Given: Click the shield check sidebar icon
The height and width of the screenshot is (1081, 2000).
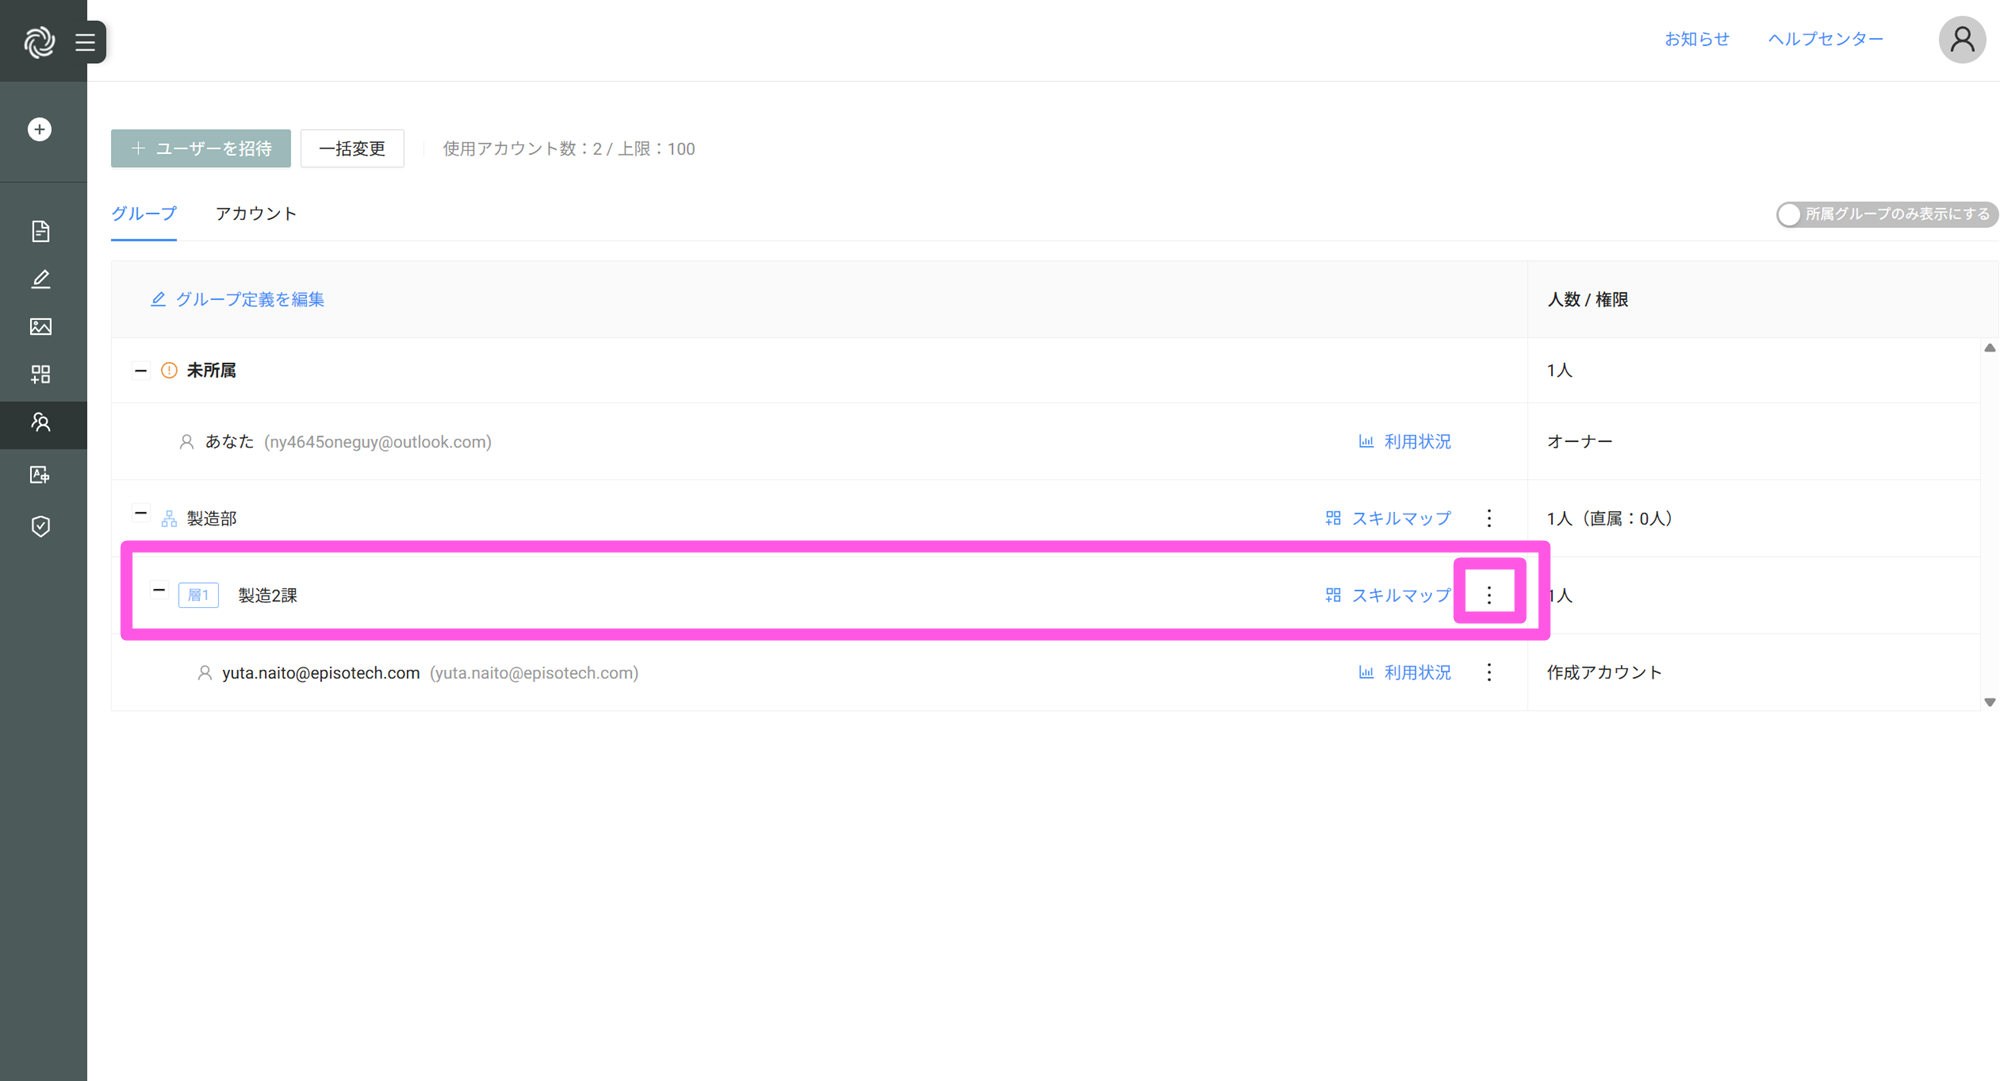Looking at the screenshot, I should (x=40, y=526).
